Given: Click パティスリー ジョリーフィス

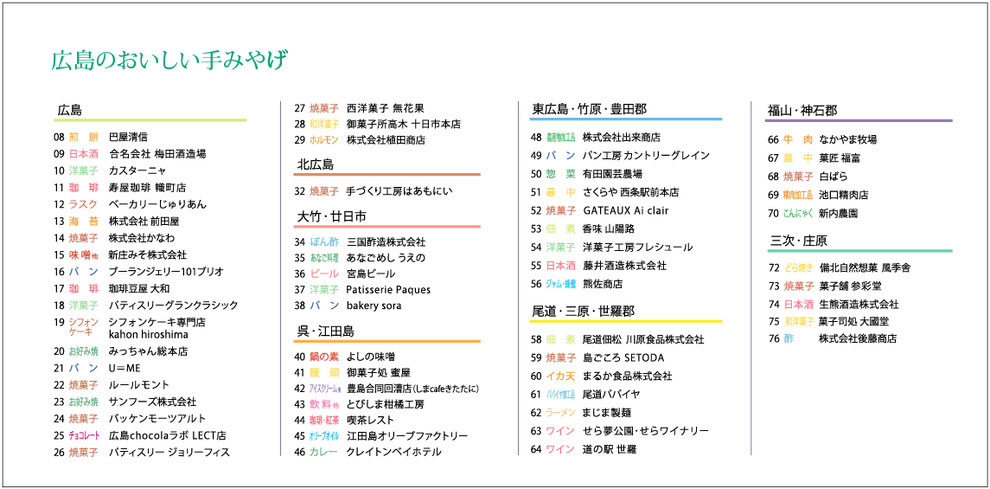Looking at the screenshot, I should [169, 452].
